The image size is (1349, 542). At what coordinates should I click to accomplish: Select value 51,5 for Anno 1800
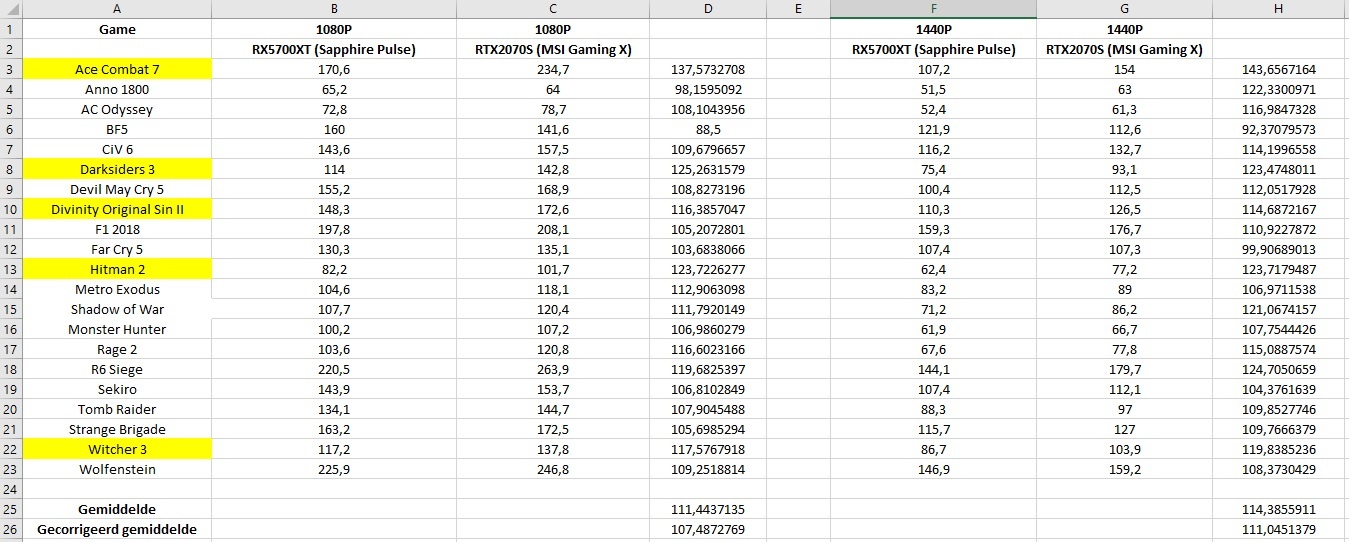pos(933,89)
